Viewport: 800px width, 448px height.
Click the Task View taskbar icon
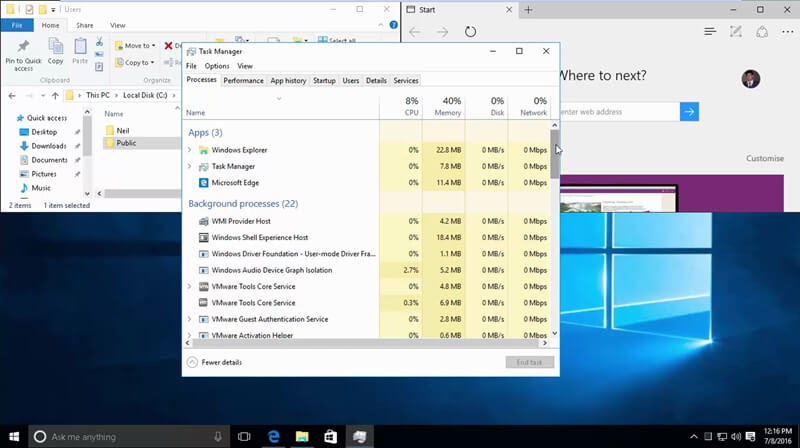244,437
